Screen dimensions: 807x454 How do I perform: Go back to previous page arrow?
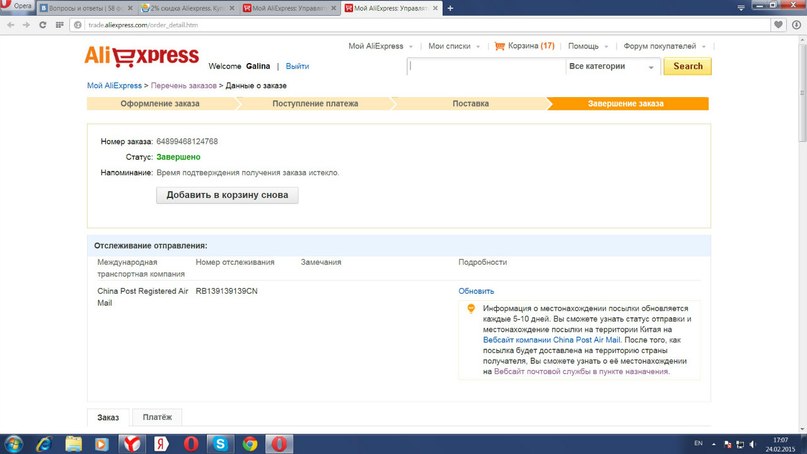pyautogui.click(x=11, y=25)
